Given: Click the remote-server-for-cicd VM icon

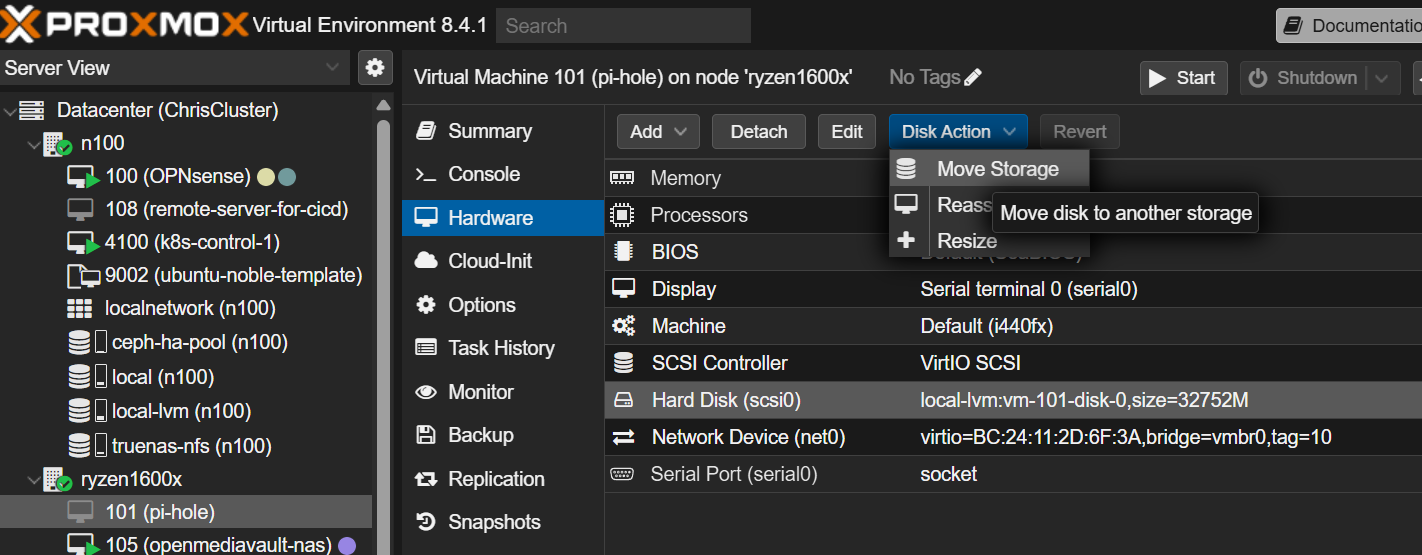Looking at the screenshot, I should 80,210.
